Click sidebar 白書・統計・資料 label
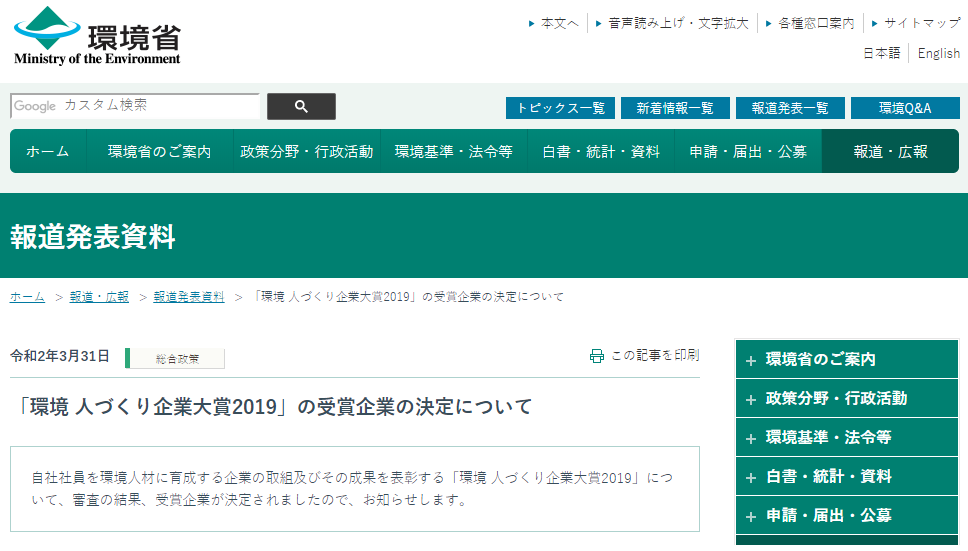The width and height of the screenshot is (968, 551). point(828,476)
